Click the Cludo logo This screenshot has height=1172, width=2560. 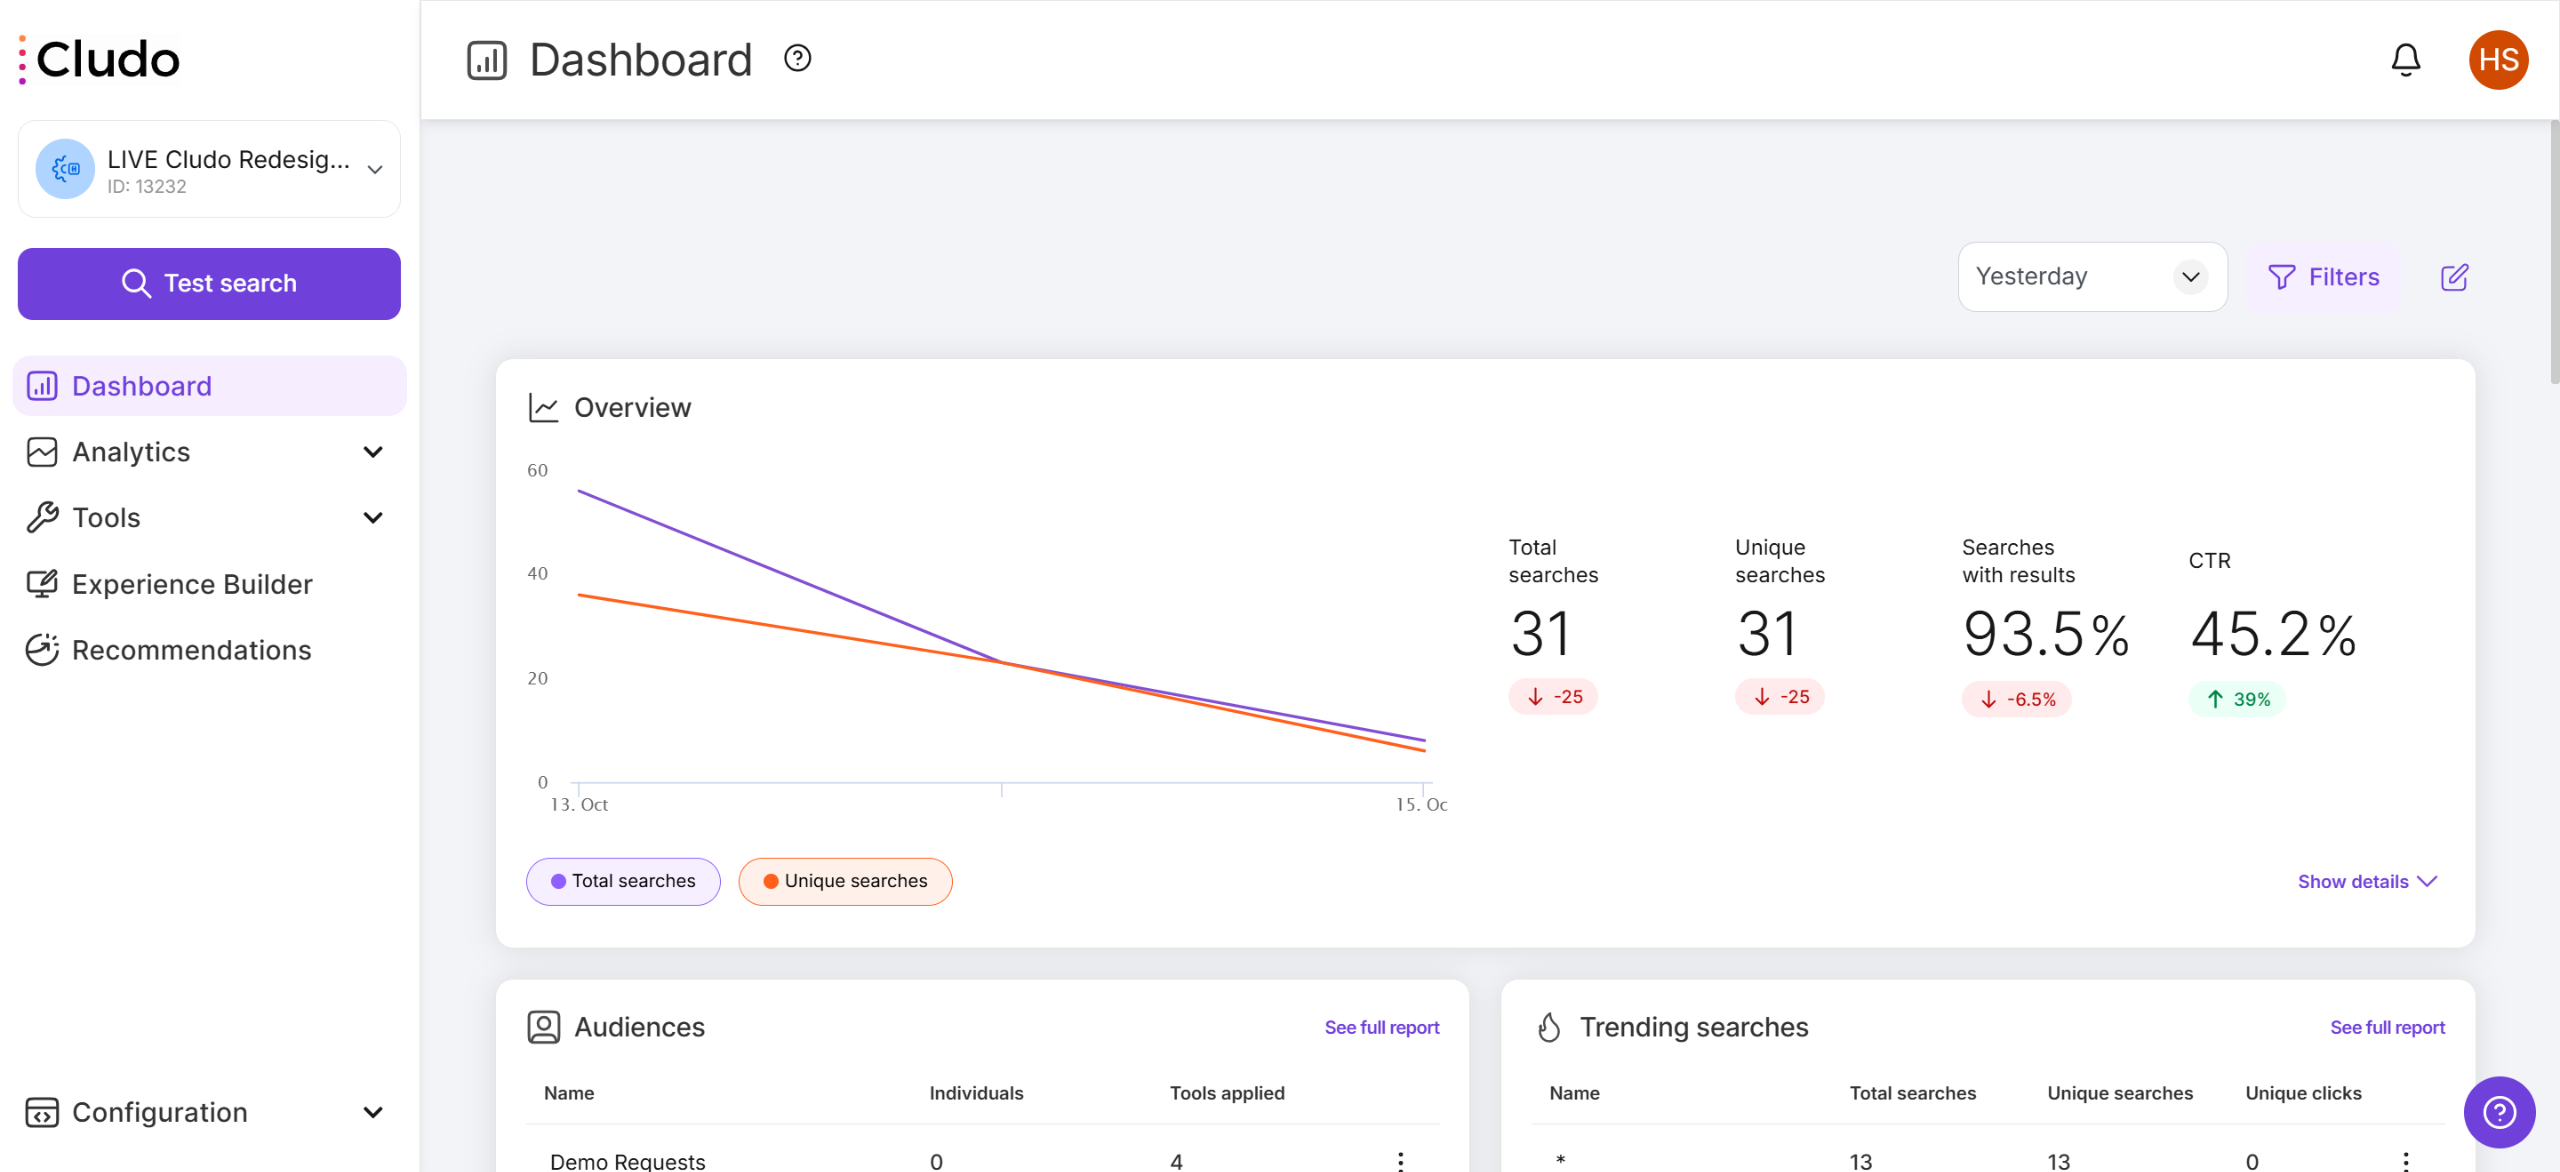click(x=100, y=60)
